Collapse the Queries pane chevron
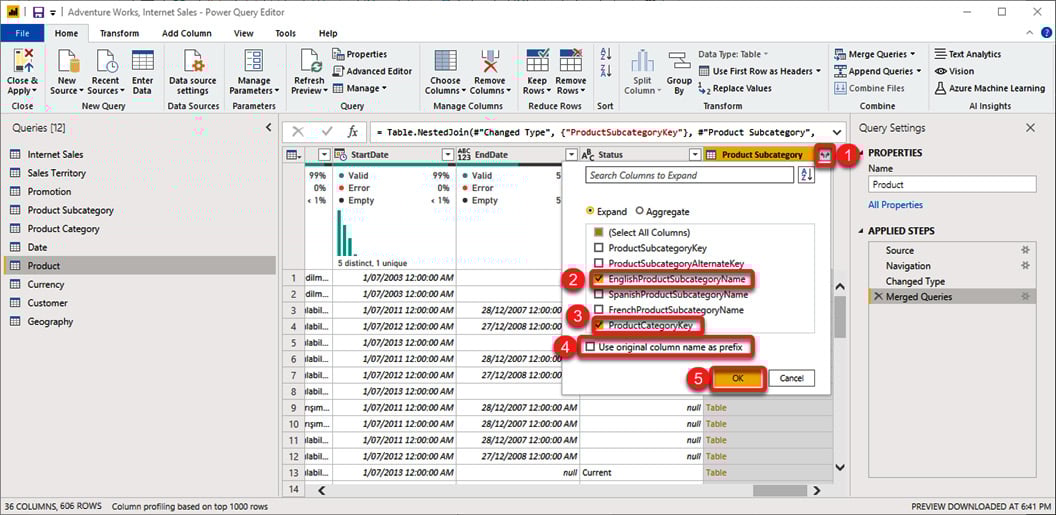The image size is (1056, 515). 268,127
